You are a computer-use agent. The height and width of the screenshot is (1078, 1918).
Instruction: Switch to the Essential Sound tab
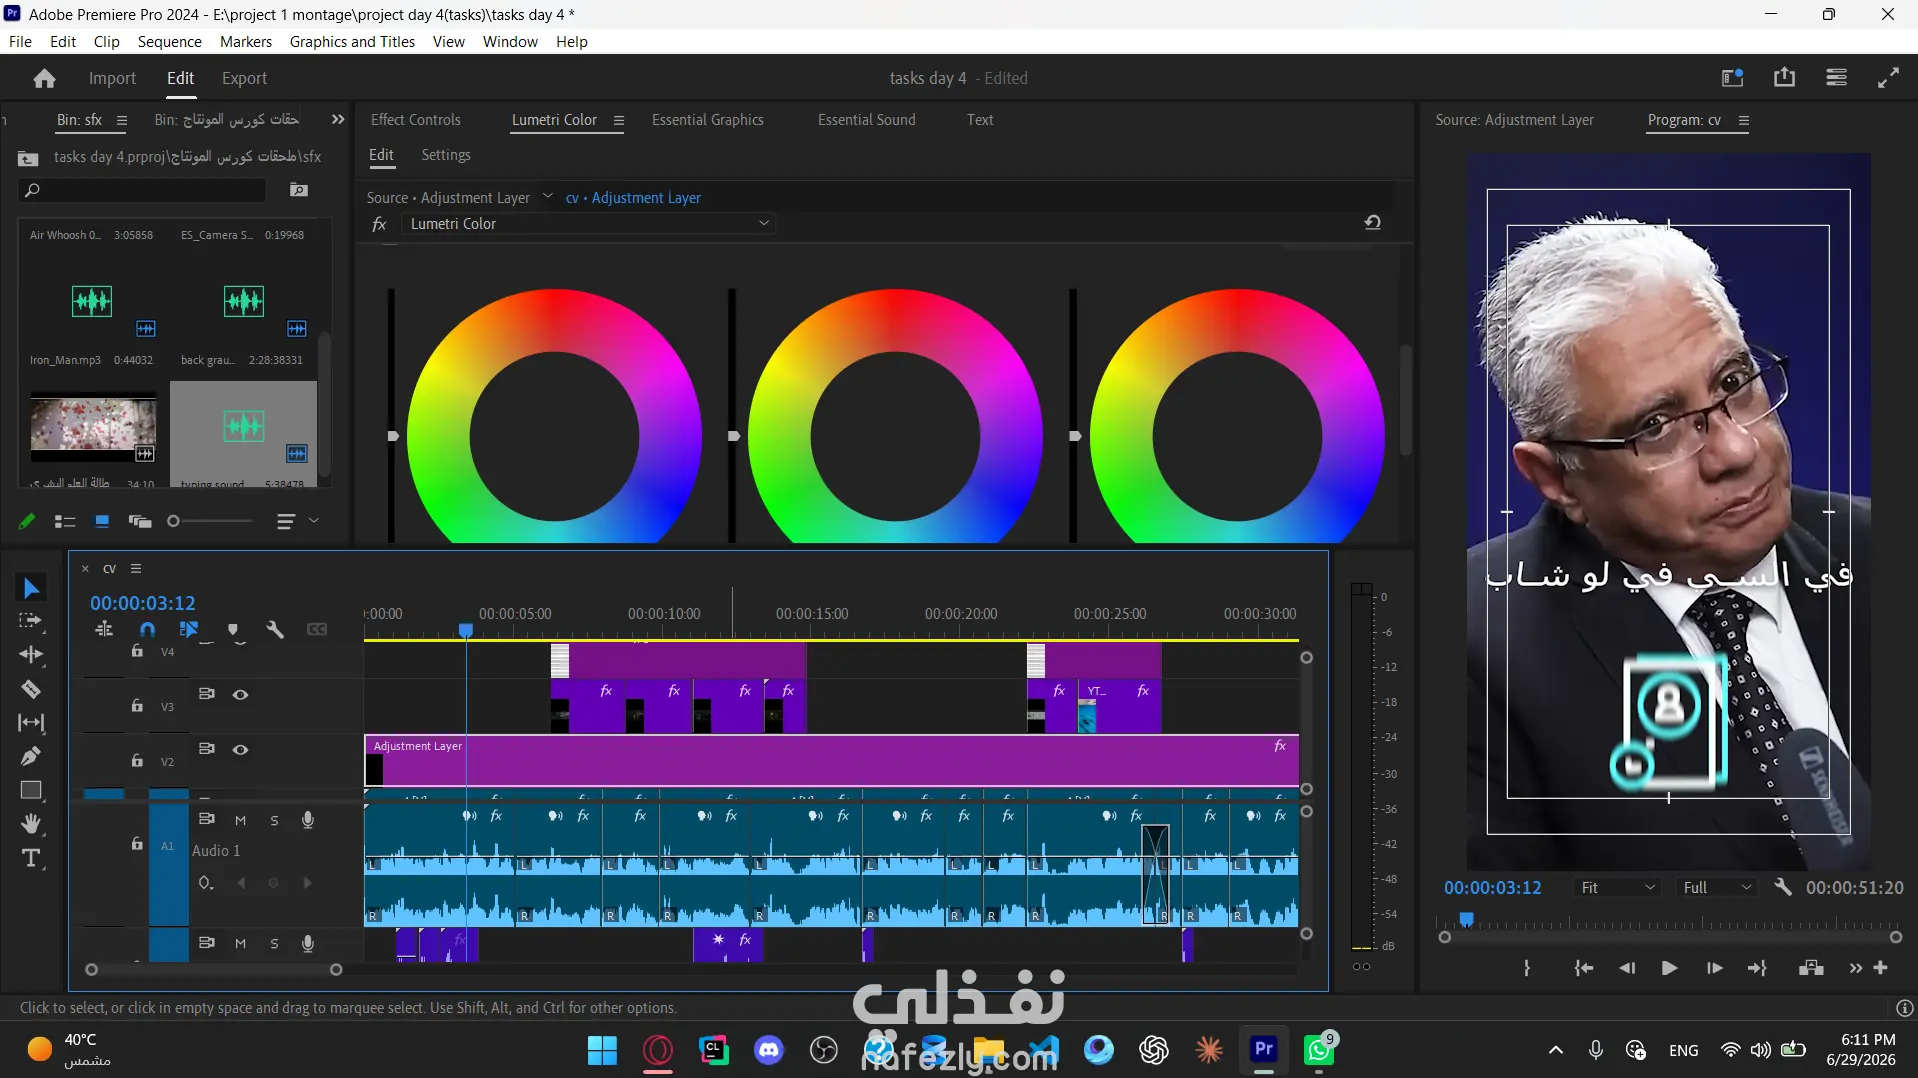click(x=867, y=120)
